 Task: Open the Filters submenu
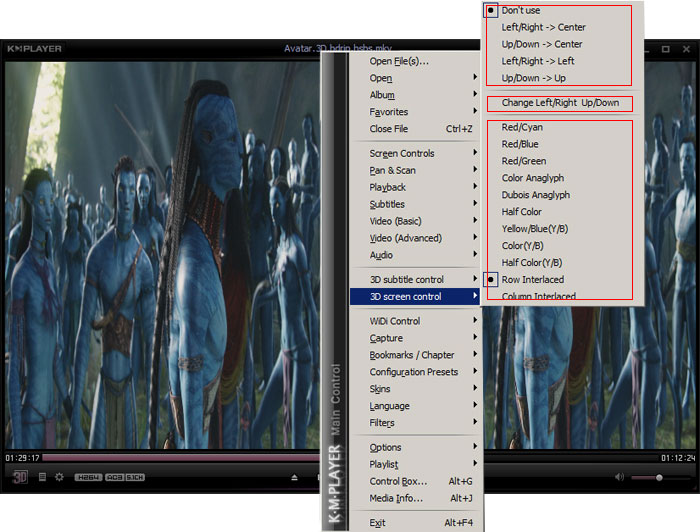[415, 423]
